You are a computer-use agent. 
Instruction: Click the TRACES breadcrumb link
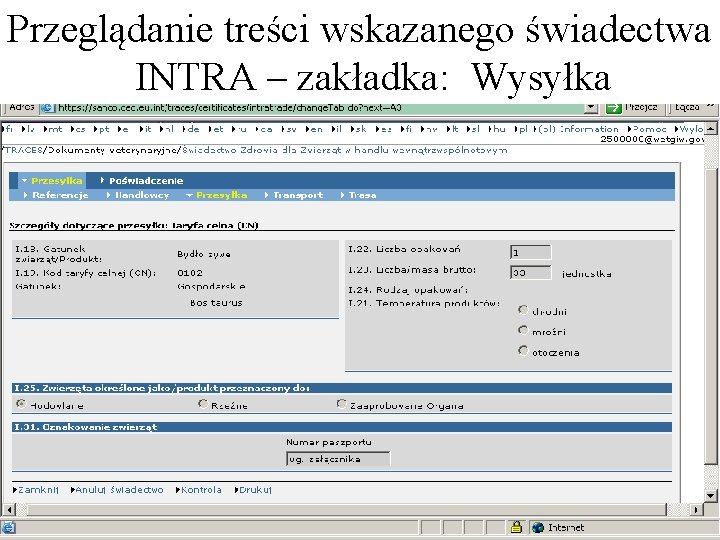pyautogui.click(x=23, y=150)
